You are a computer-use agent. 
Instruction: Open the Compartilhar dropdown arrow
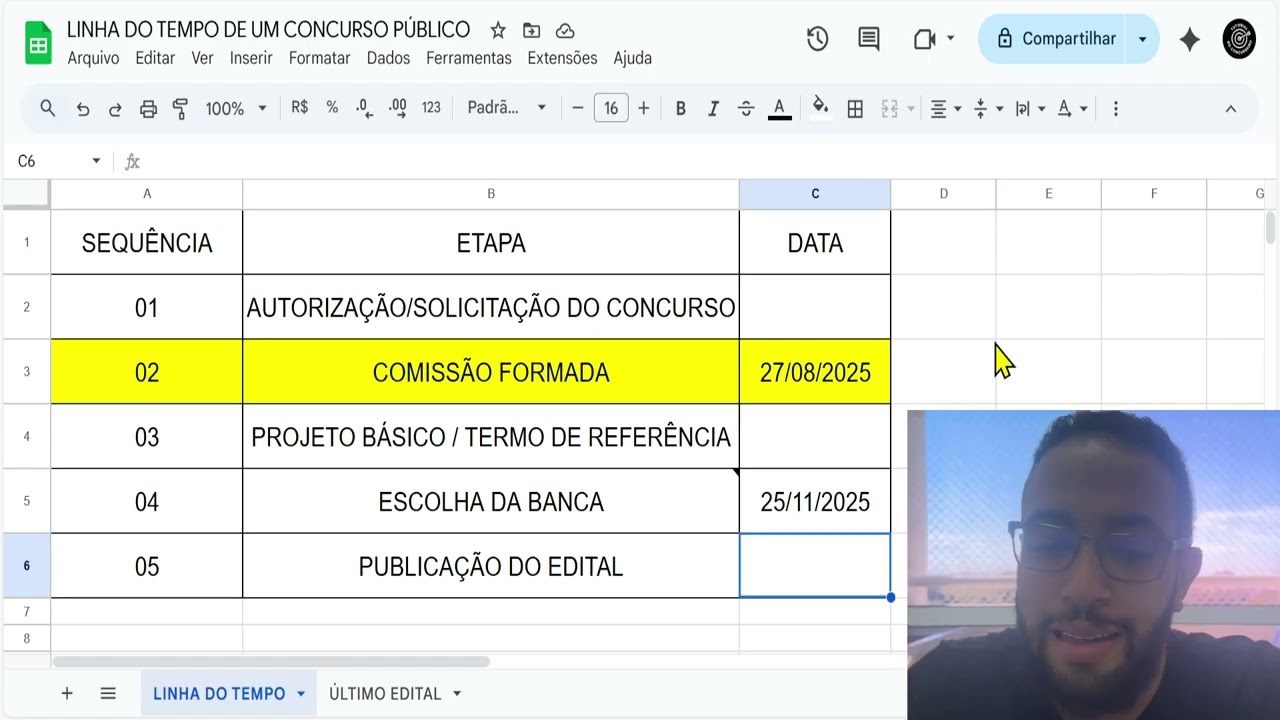[x=1142, y=39]
